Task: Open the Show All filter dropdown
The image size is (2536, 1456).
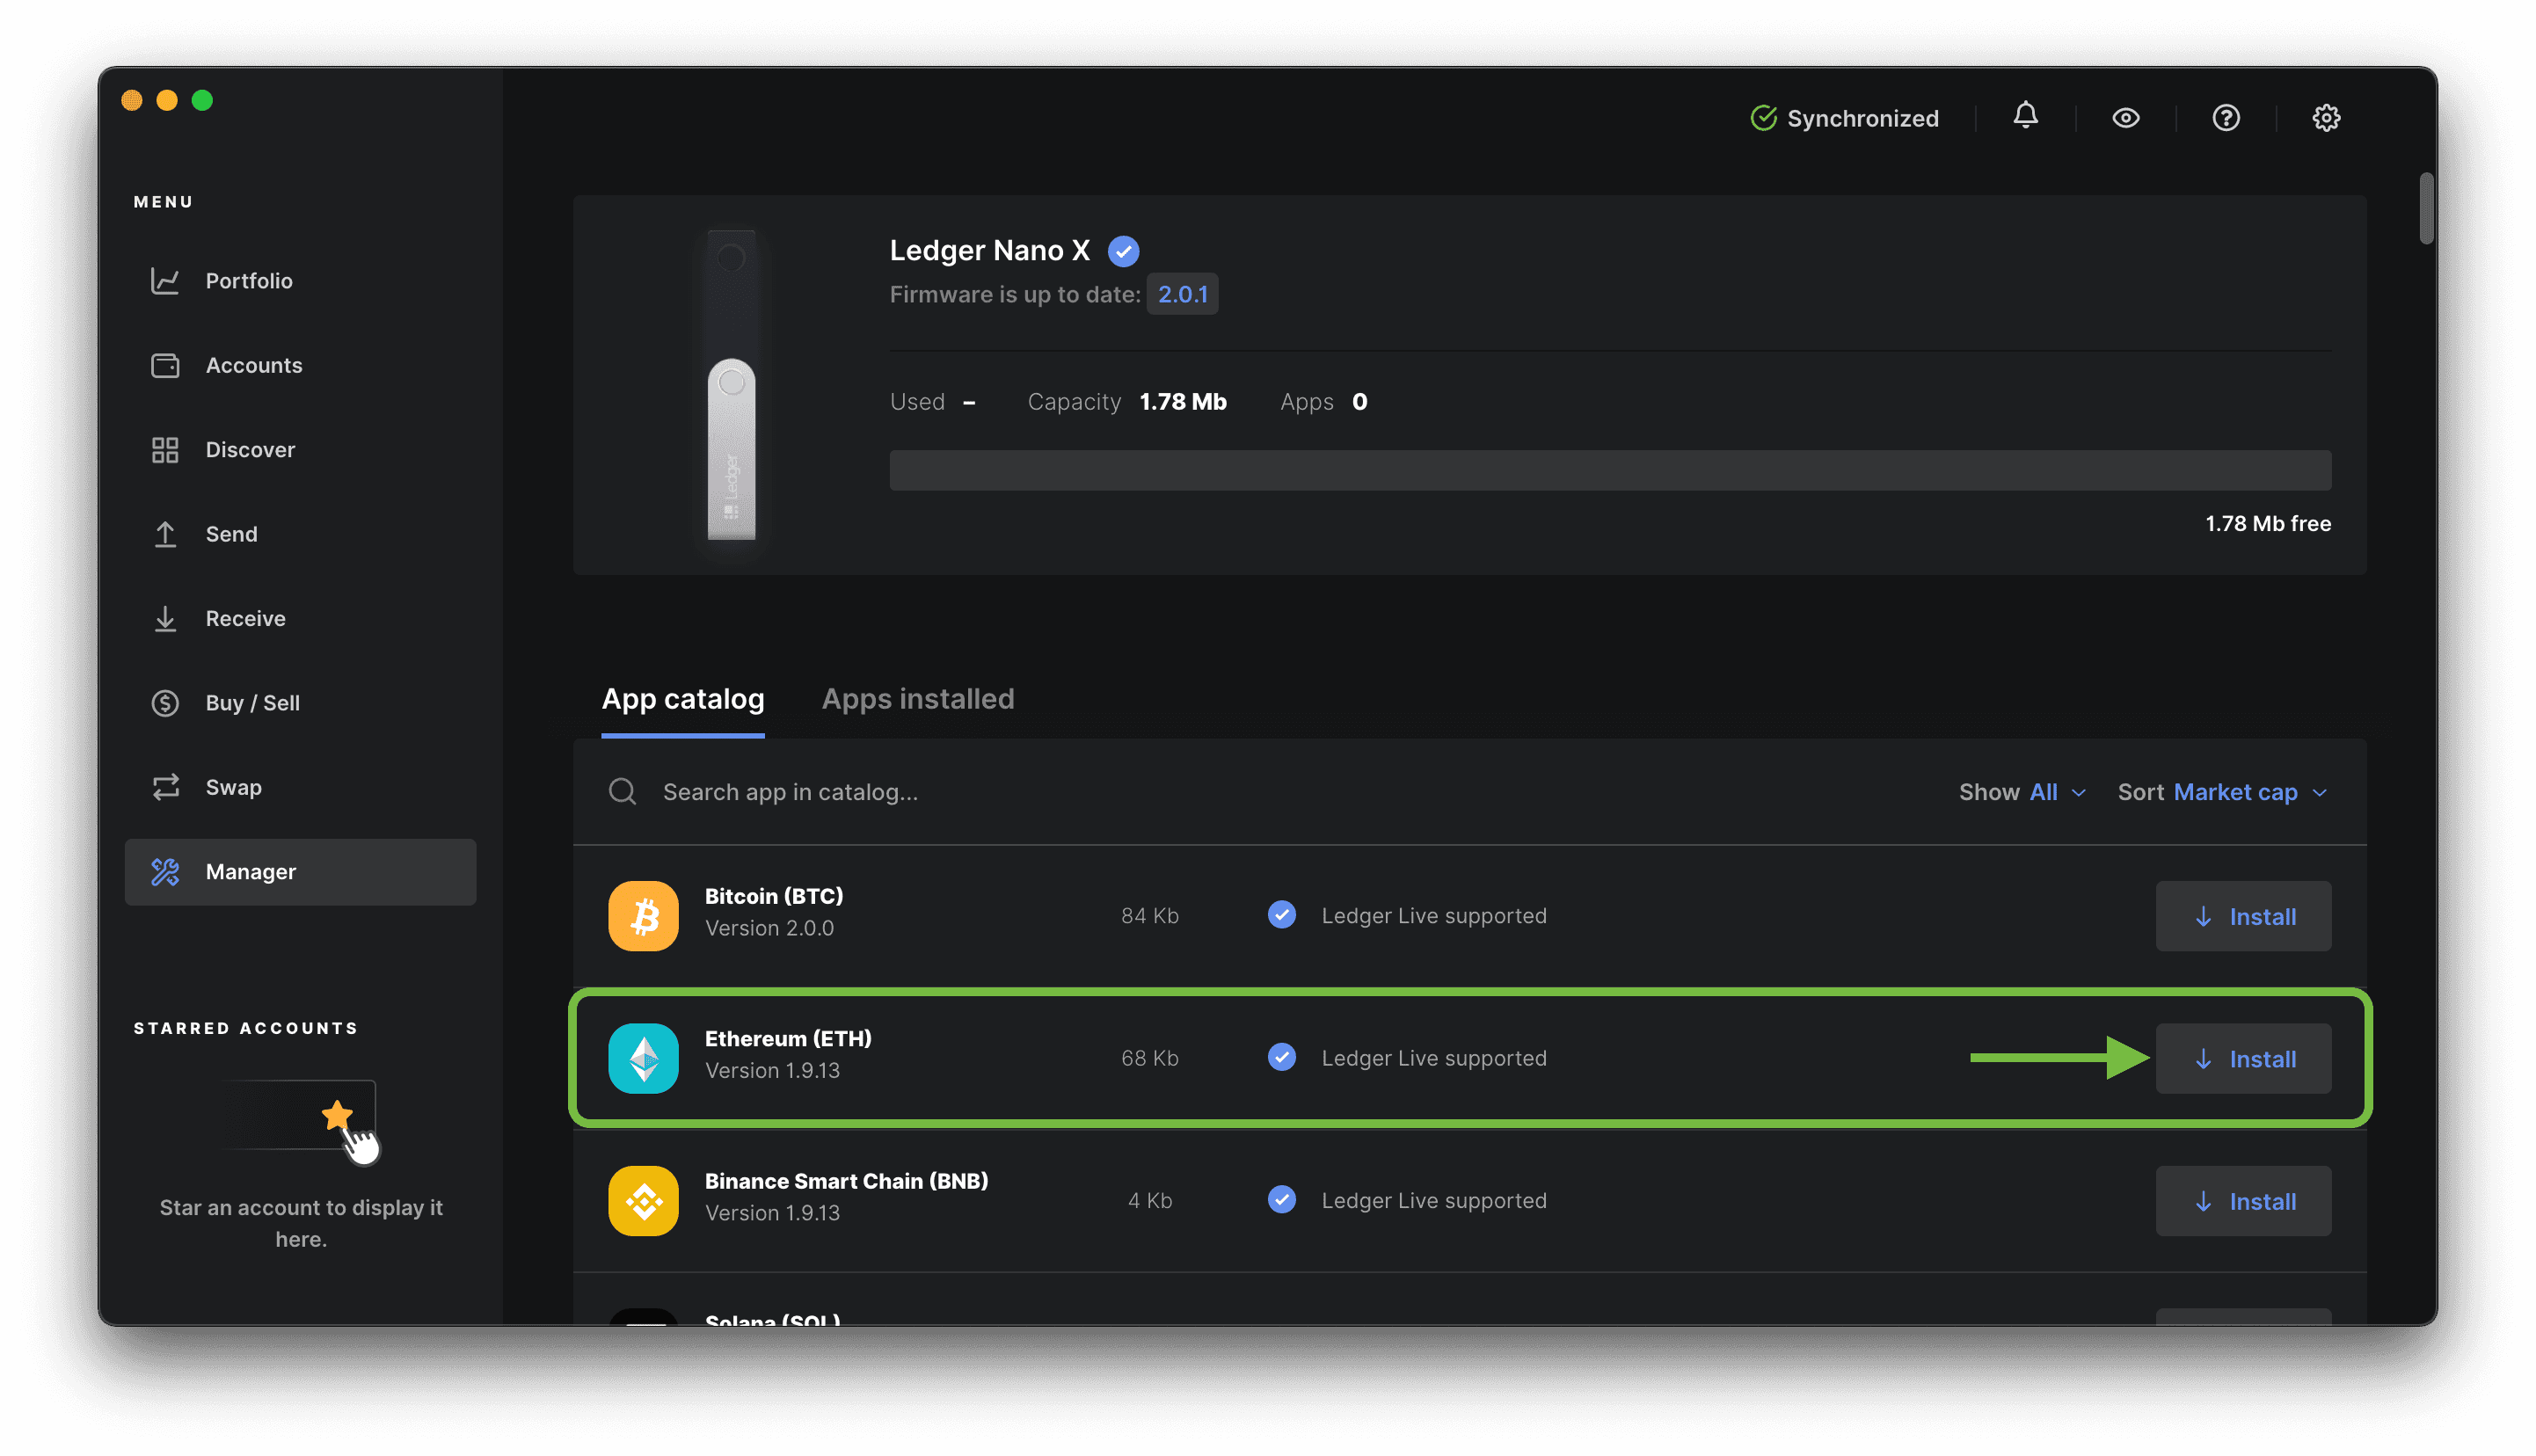Action: [2023, 792]
